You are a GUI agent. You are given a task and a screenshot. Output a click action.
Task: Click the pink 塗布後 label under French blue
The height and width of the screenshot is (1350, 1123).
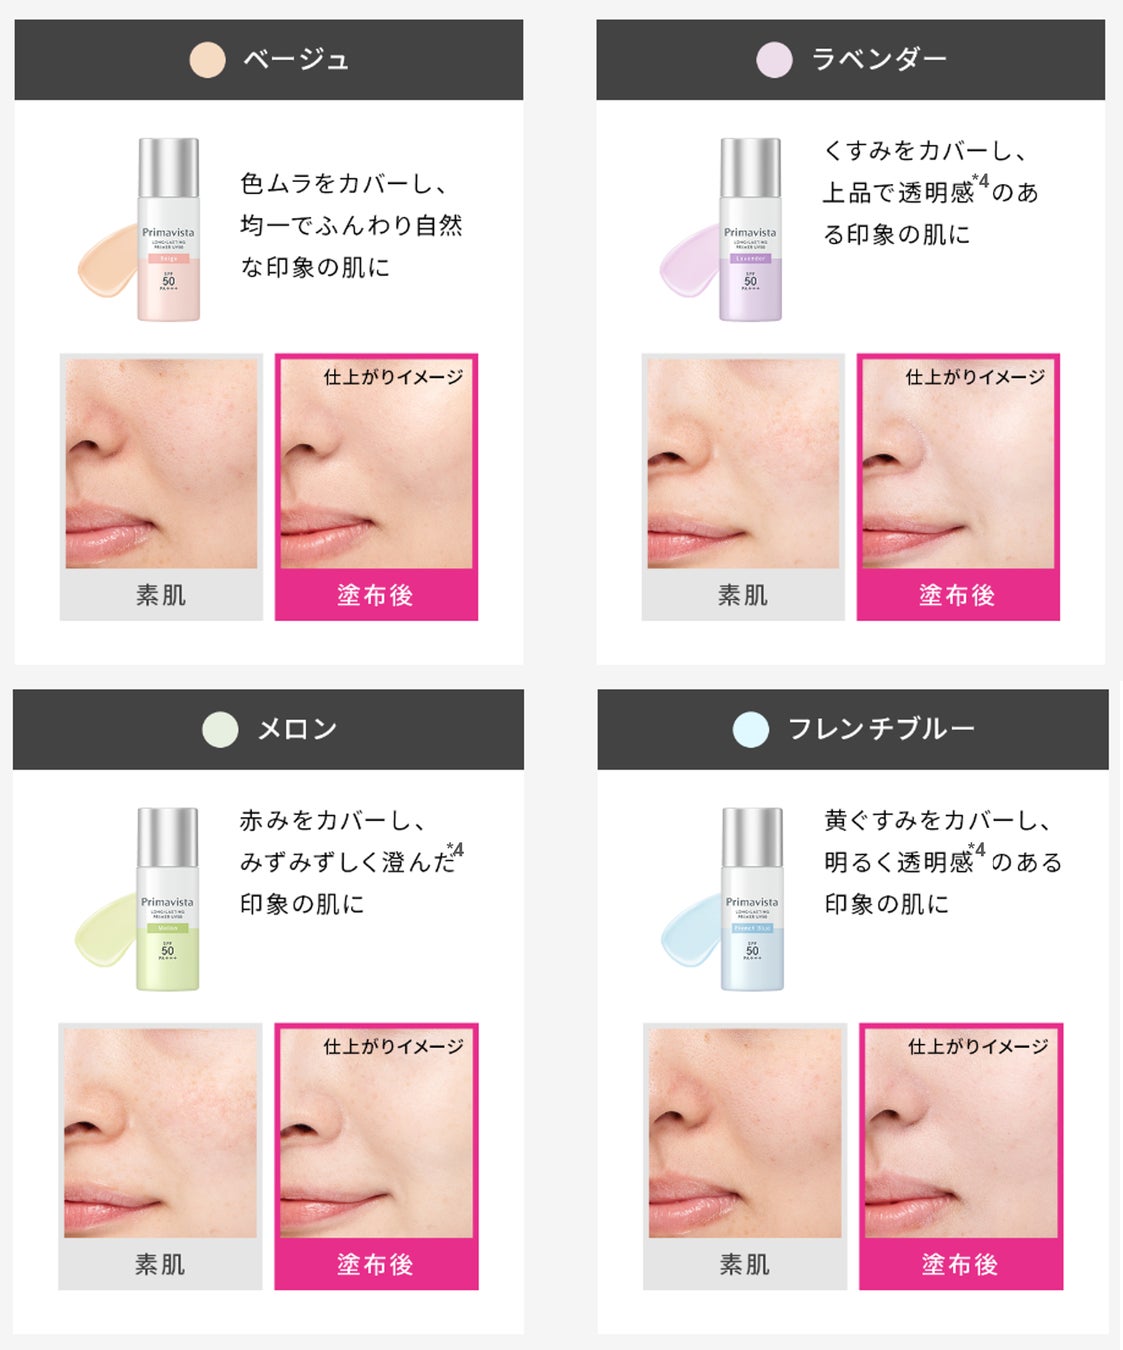pos(961,1264)
